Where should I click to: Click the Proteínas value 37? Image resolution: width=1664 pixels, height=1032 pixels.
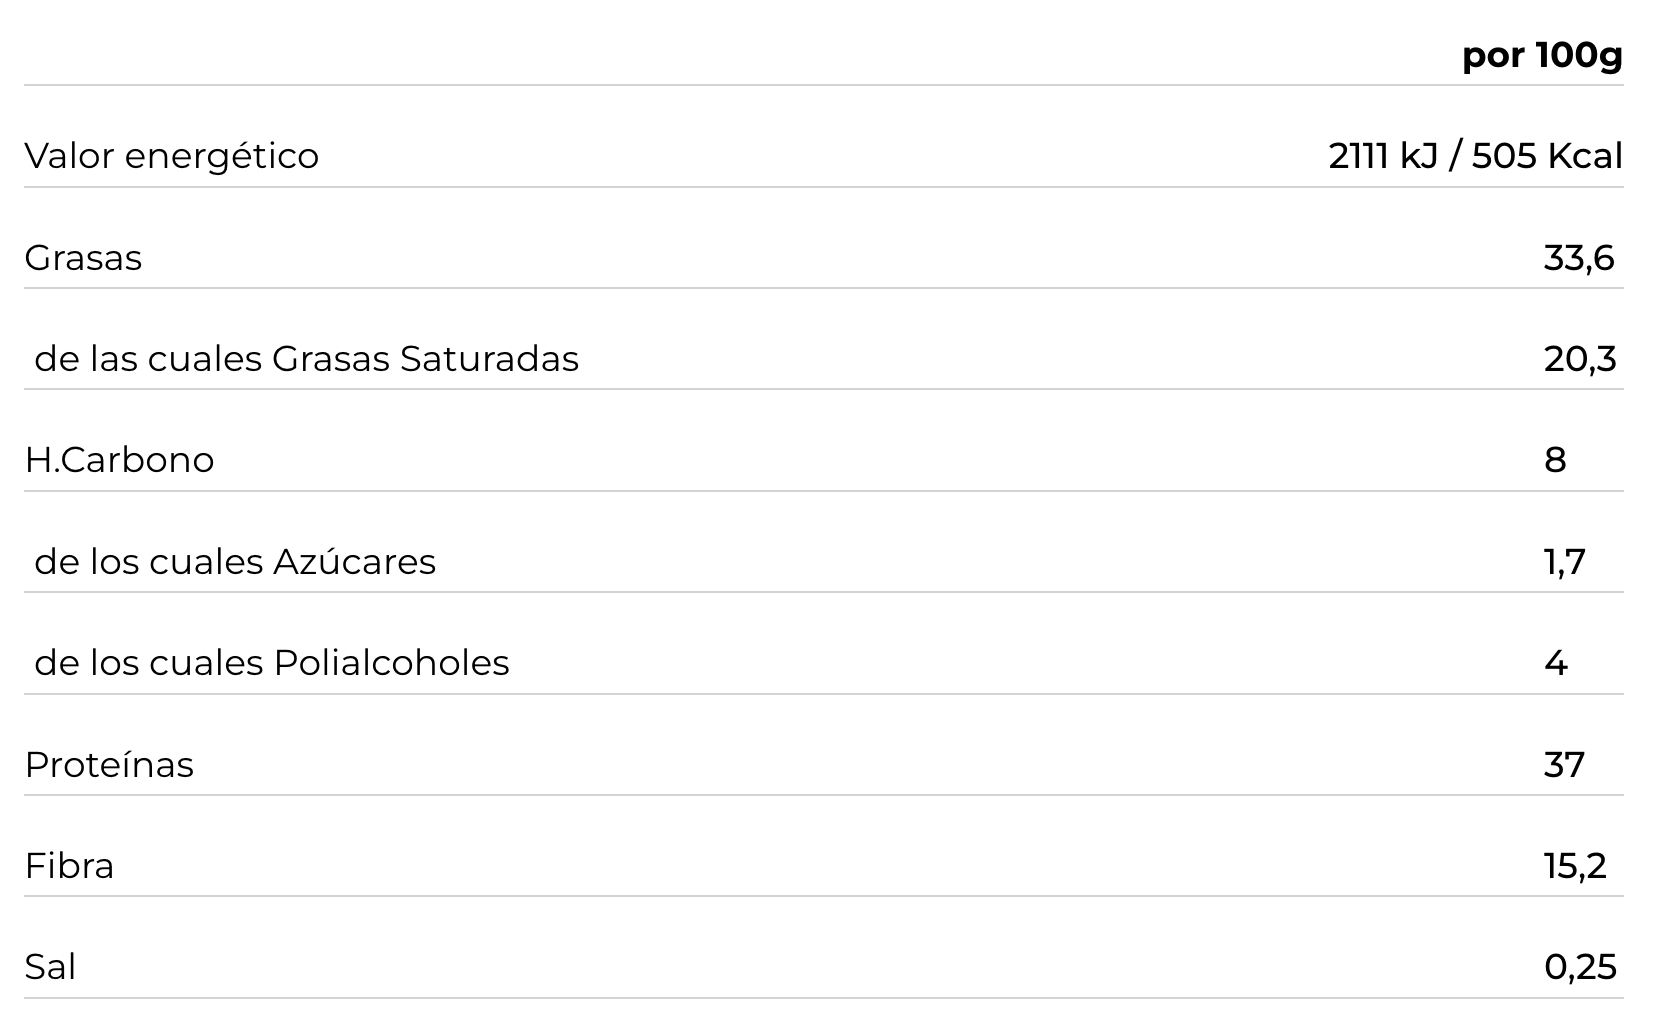(x=1564, y=765)
